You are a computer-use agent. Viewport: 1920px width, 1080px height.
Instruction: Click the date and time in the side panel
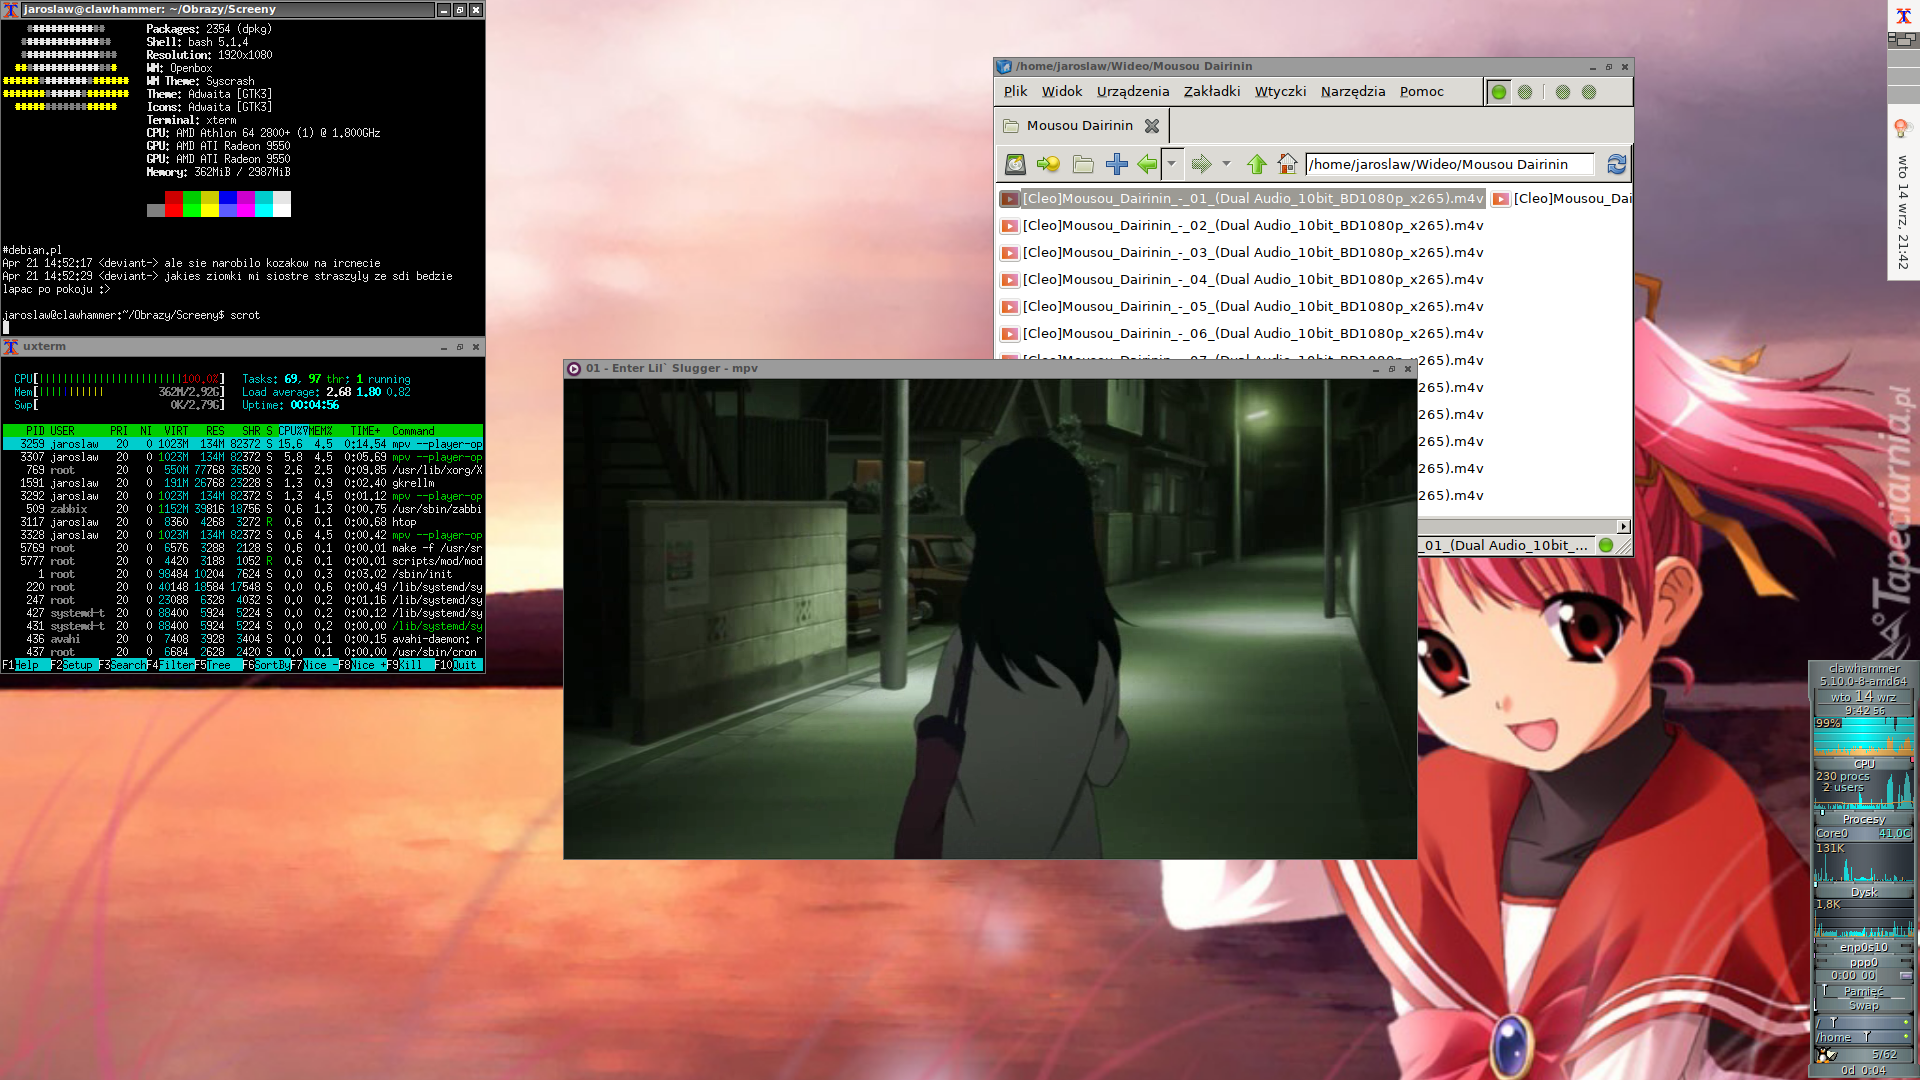coord(1903,212)
